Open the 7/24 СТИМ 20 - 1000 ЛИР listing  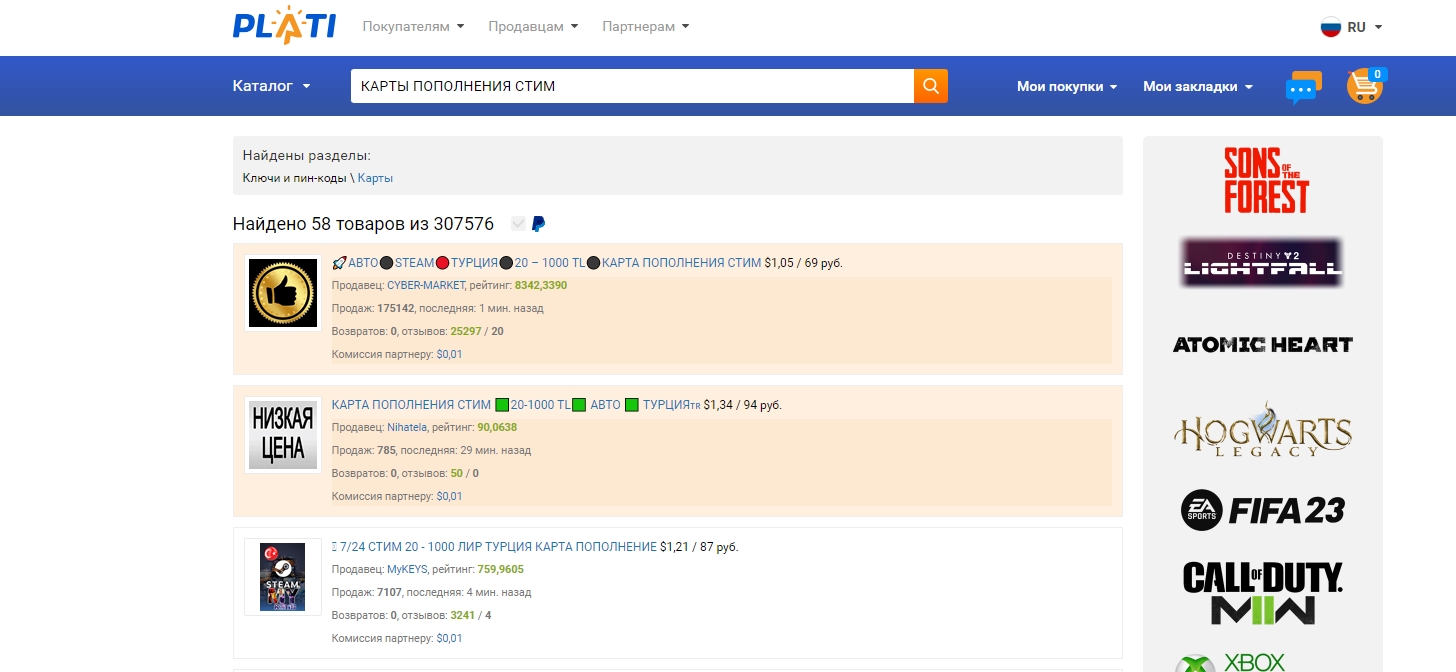[x=494, y=547]
